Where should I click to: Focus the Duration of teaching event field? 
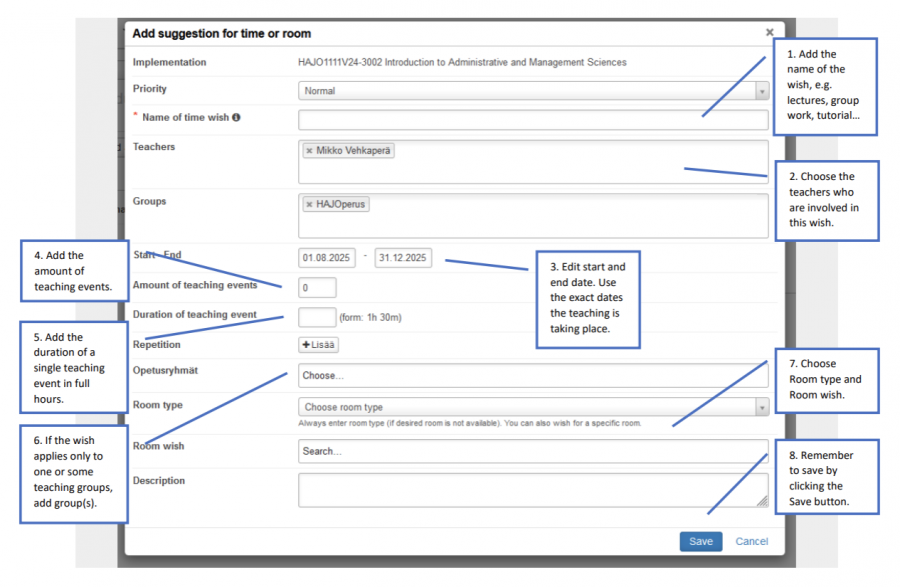[x=317, y=317]
